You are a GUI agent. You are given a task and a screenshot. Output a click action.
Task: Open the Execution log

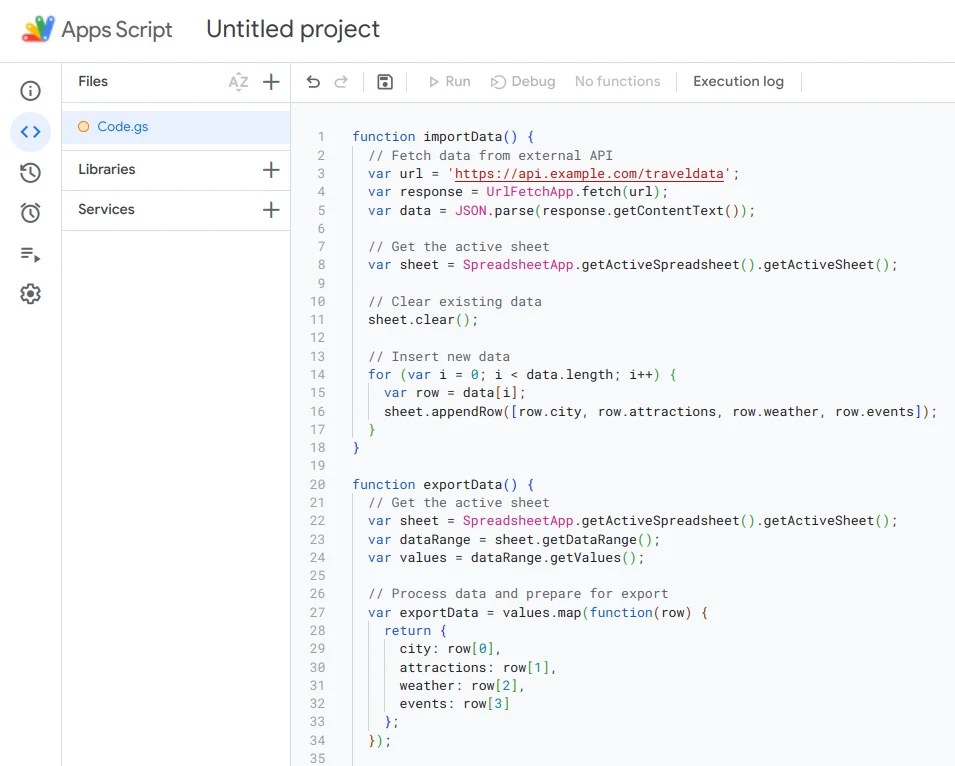click(x=738, y=82)
